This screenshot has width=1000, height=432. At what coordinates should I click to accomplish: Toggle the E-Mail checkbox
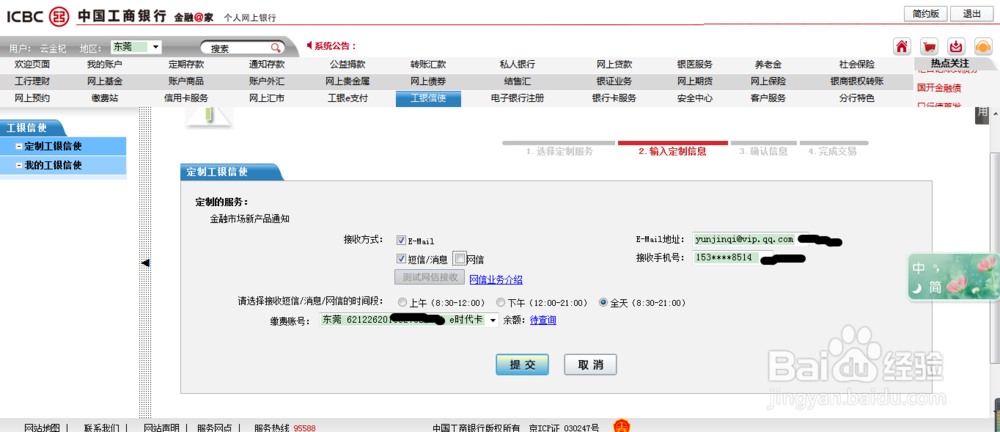401,241
